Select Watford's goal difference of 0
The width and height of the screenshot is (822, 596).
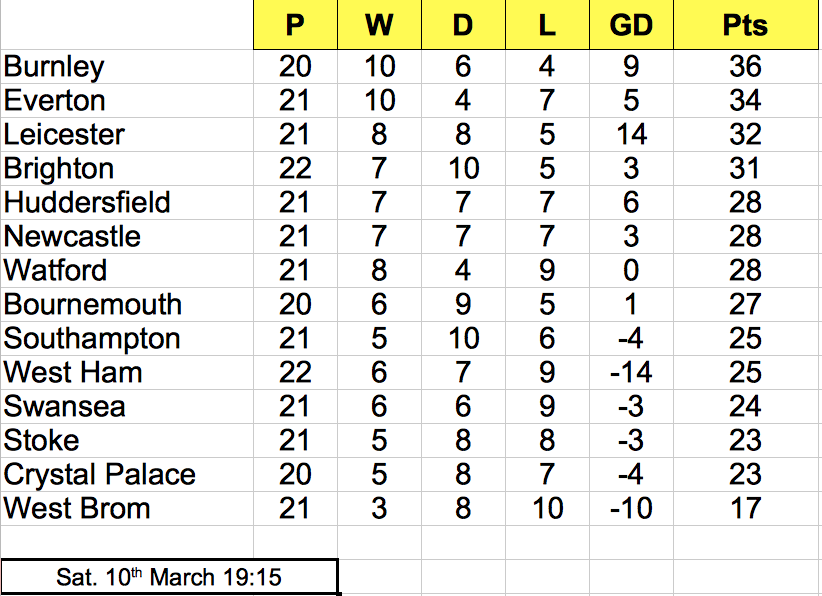pyautogui.click(x=631, y=270)
